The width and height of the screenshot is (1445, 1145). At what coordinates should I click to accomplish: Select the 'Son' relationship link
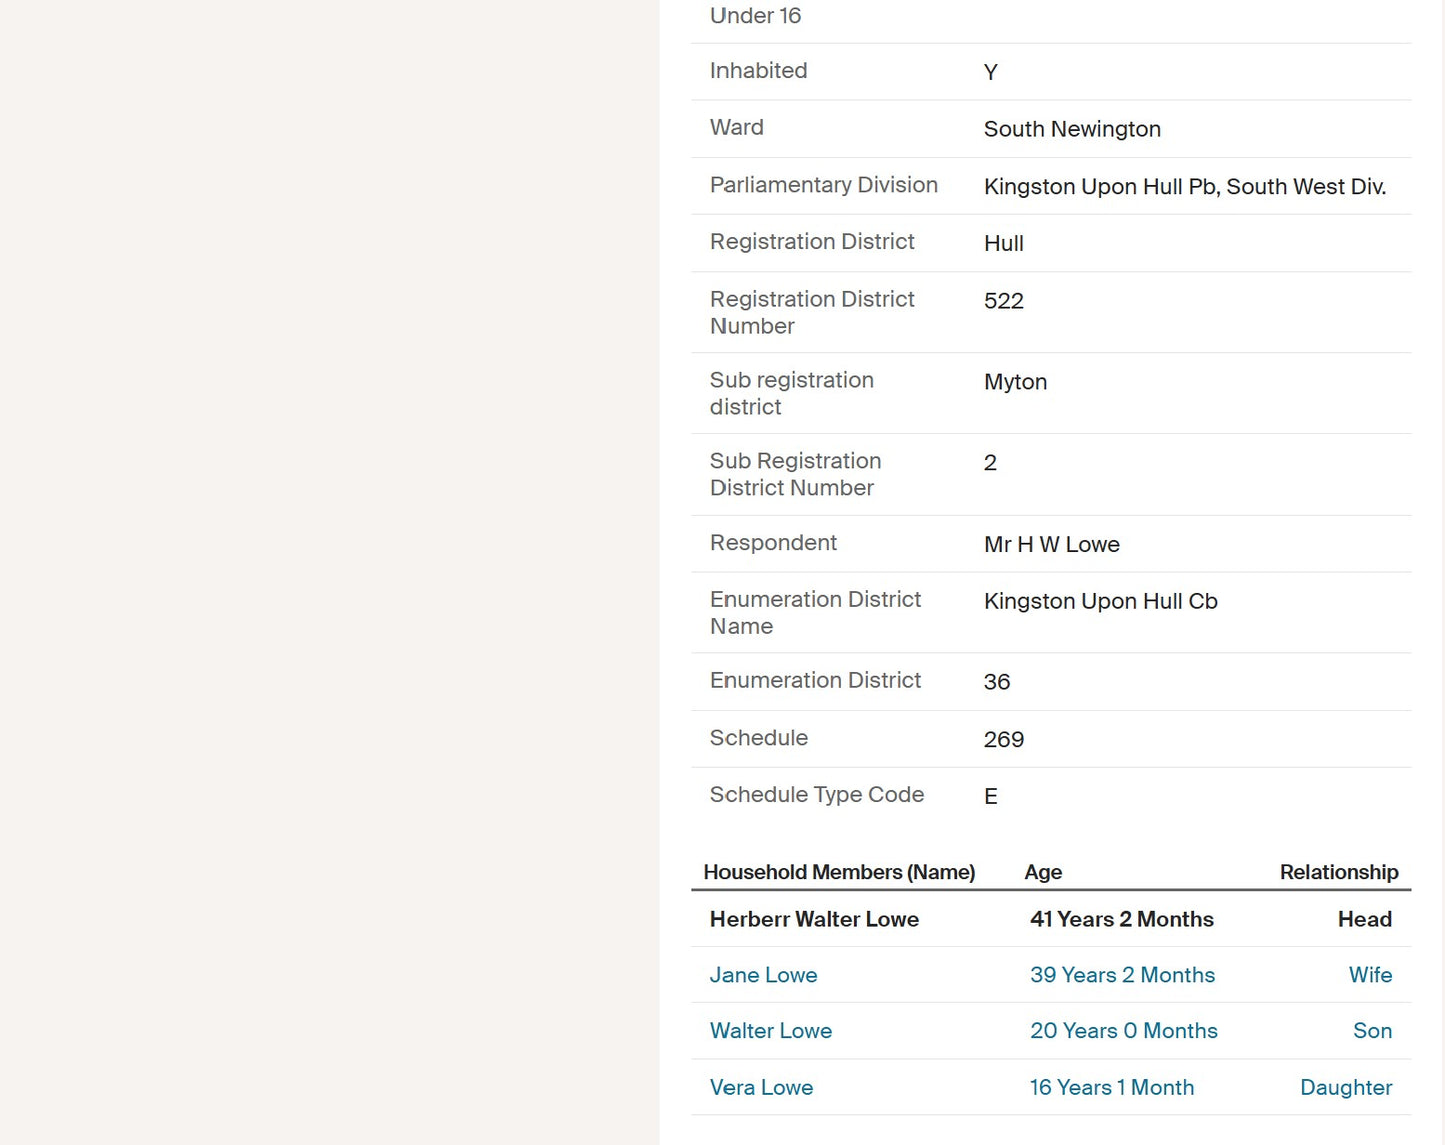(x=1372, y=1031)
